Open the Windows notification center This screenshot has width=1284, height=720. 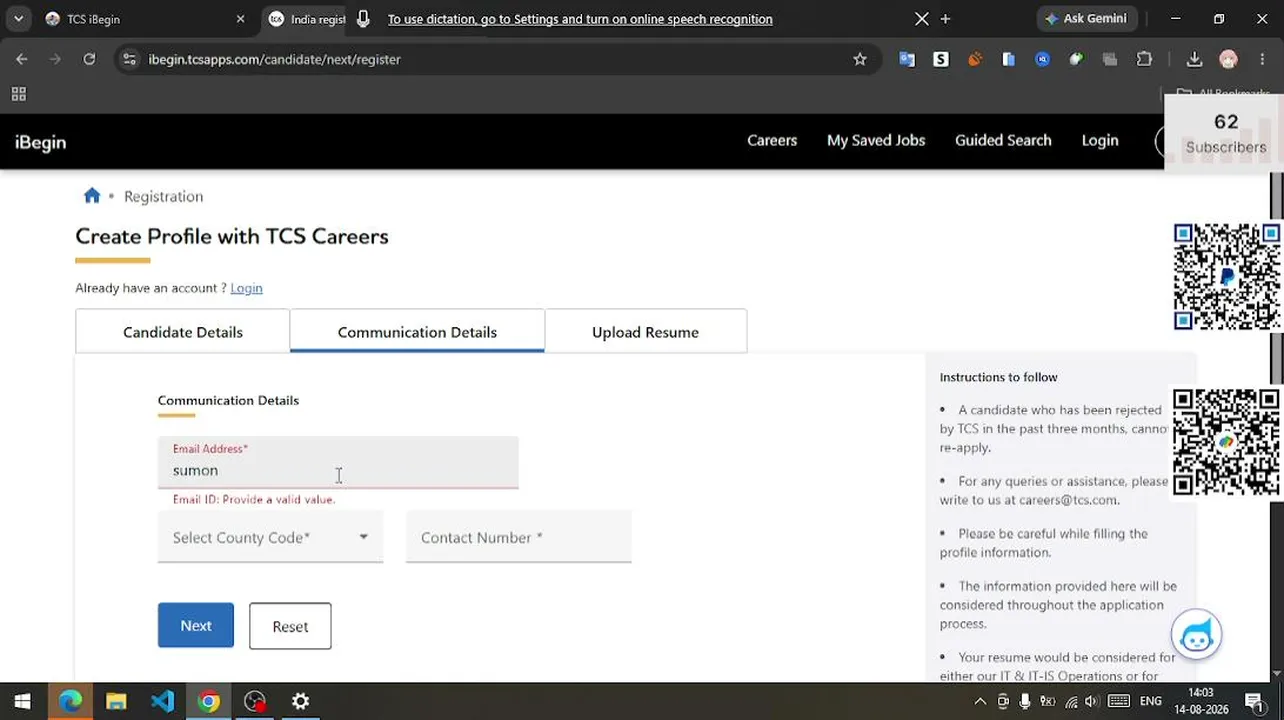1254,701
